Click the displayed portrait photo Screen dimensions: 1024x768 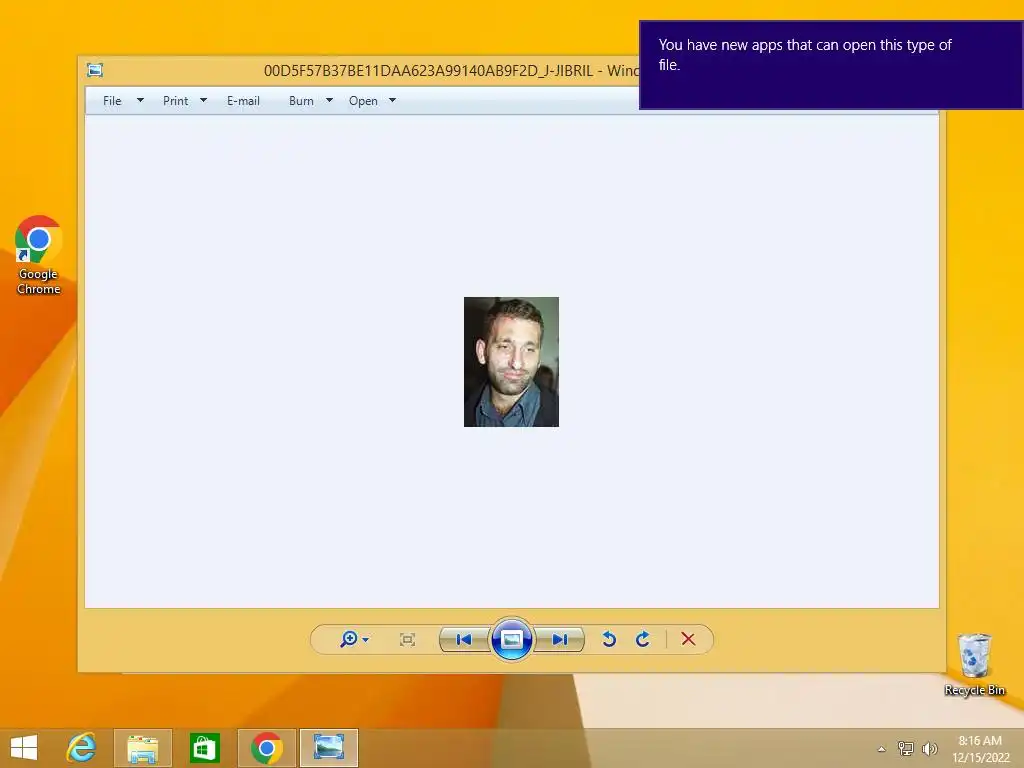pyautogui.click(x=511, y=362)
